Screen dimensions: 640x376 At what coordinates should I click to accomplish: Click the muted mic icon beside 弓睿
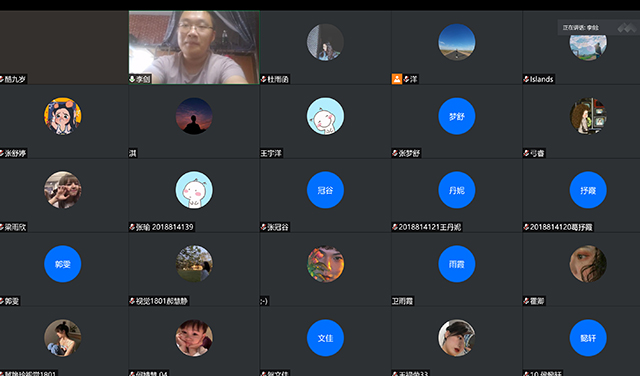(526, 154)
